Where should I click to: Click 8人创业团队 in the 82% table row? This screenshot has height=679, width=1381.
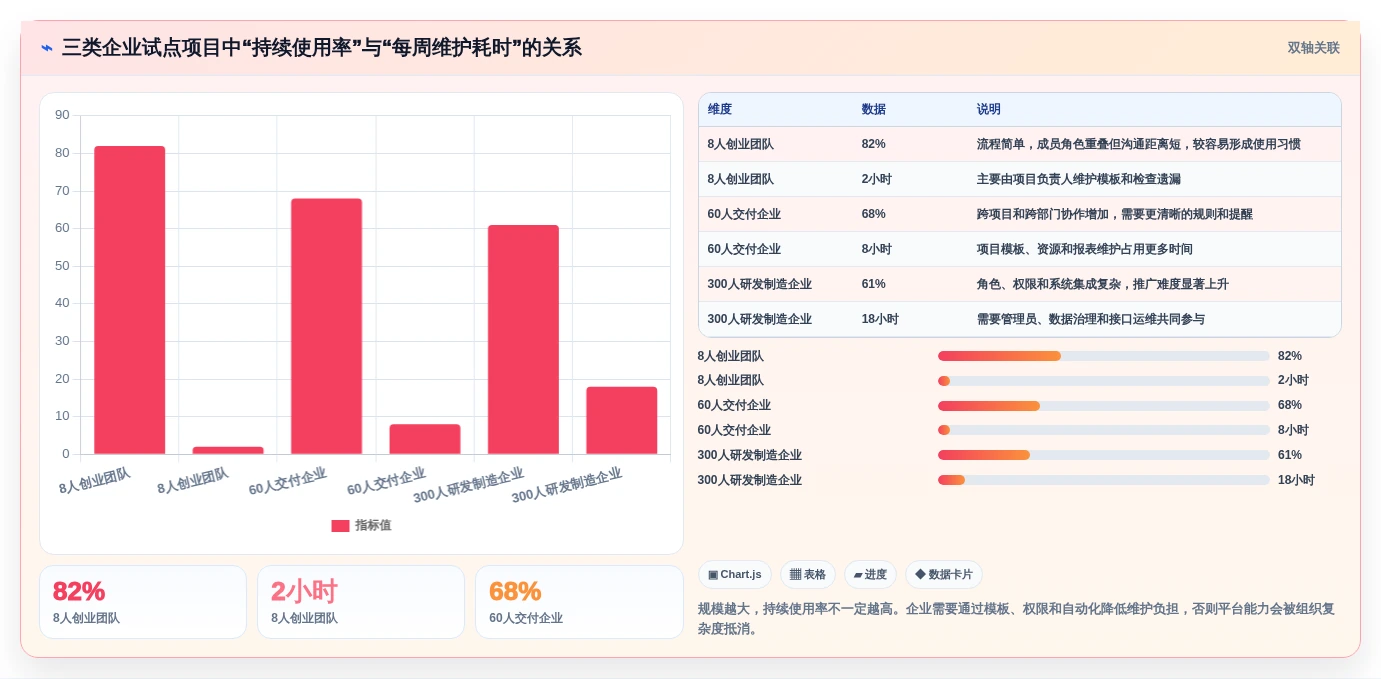(741, 144)
